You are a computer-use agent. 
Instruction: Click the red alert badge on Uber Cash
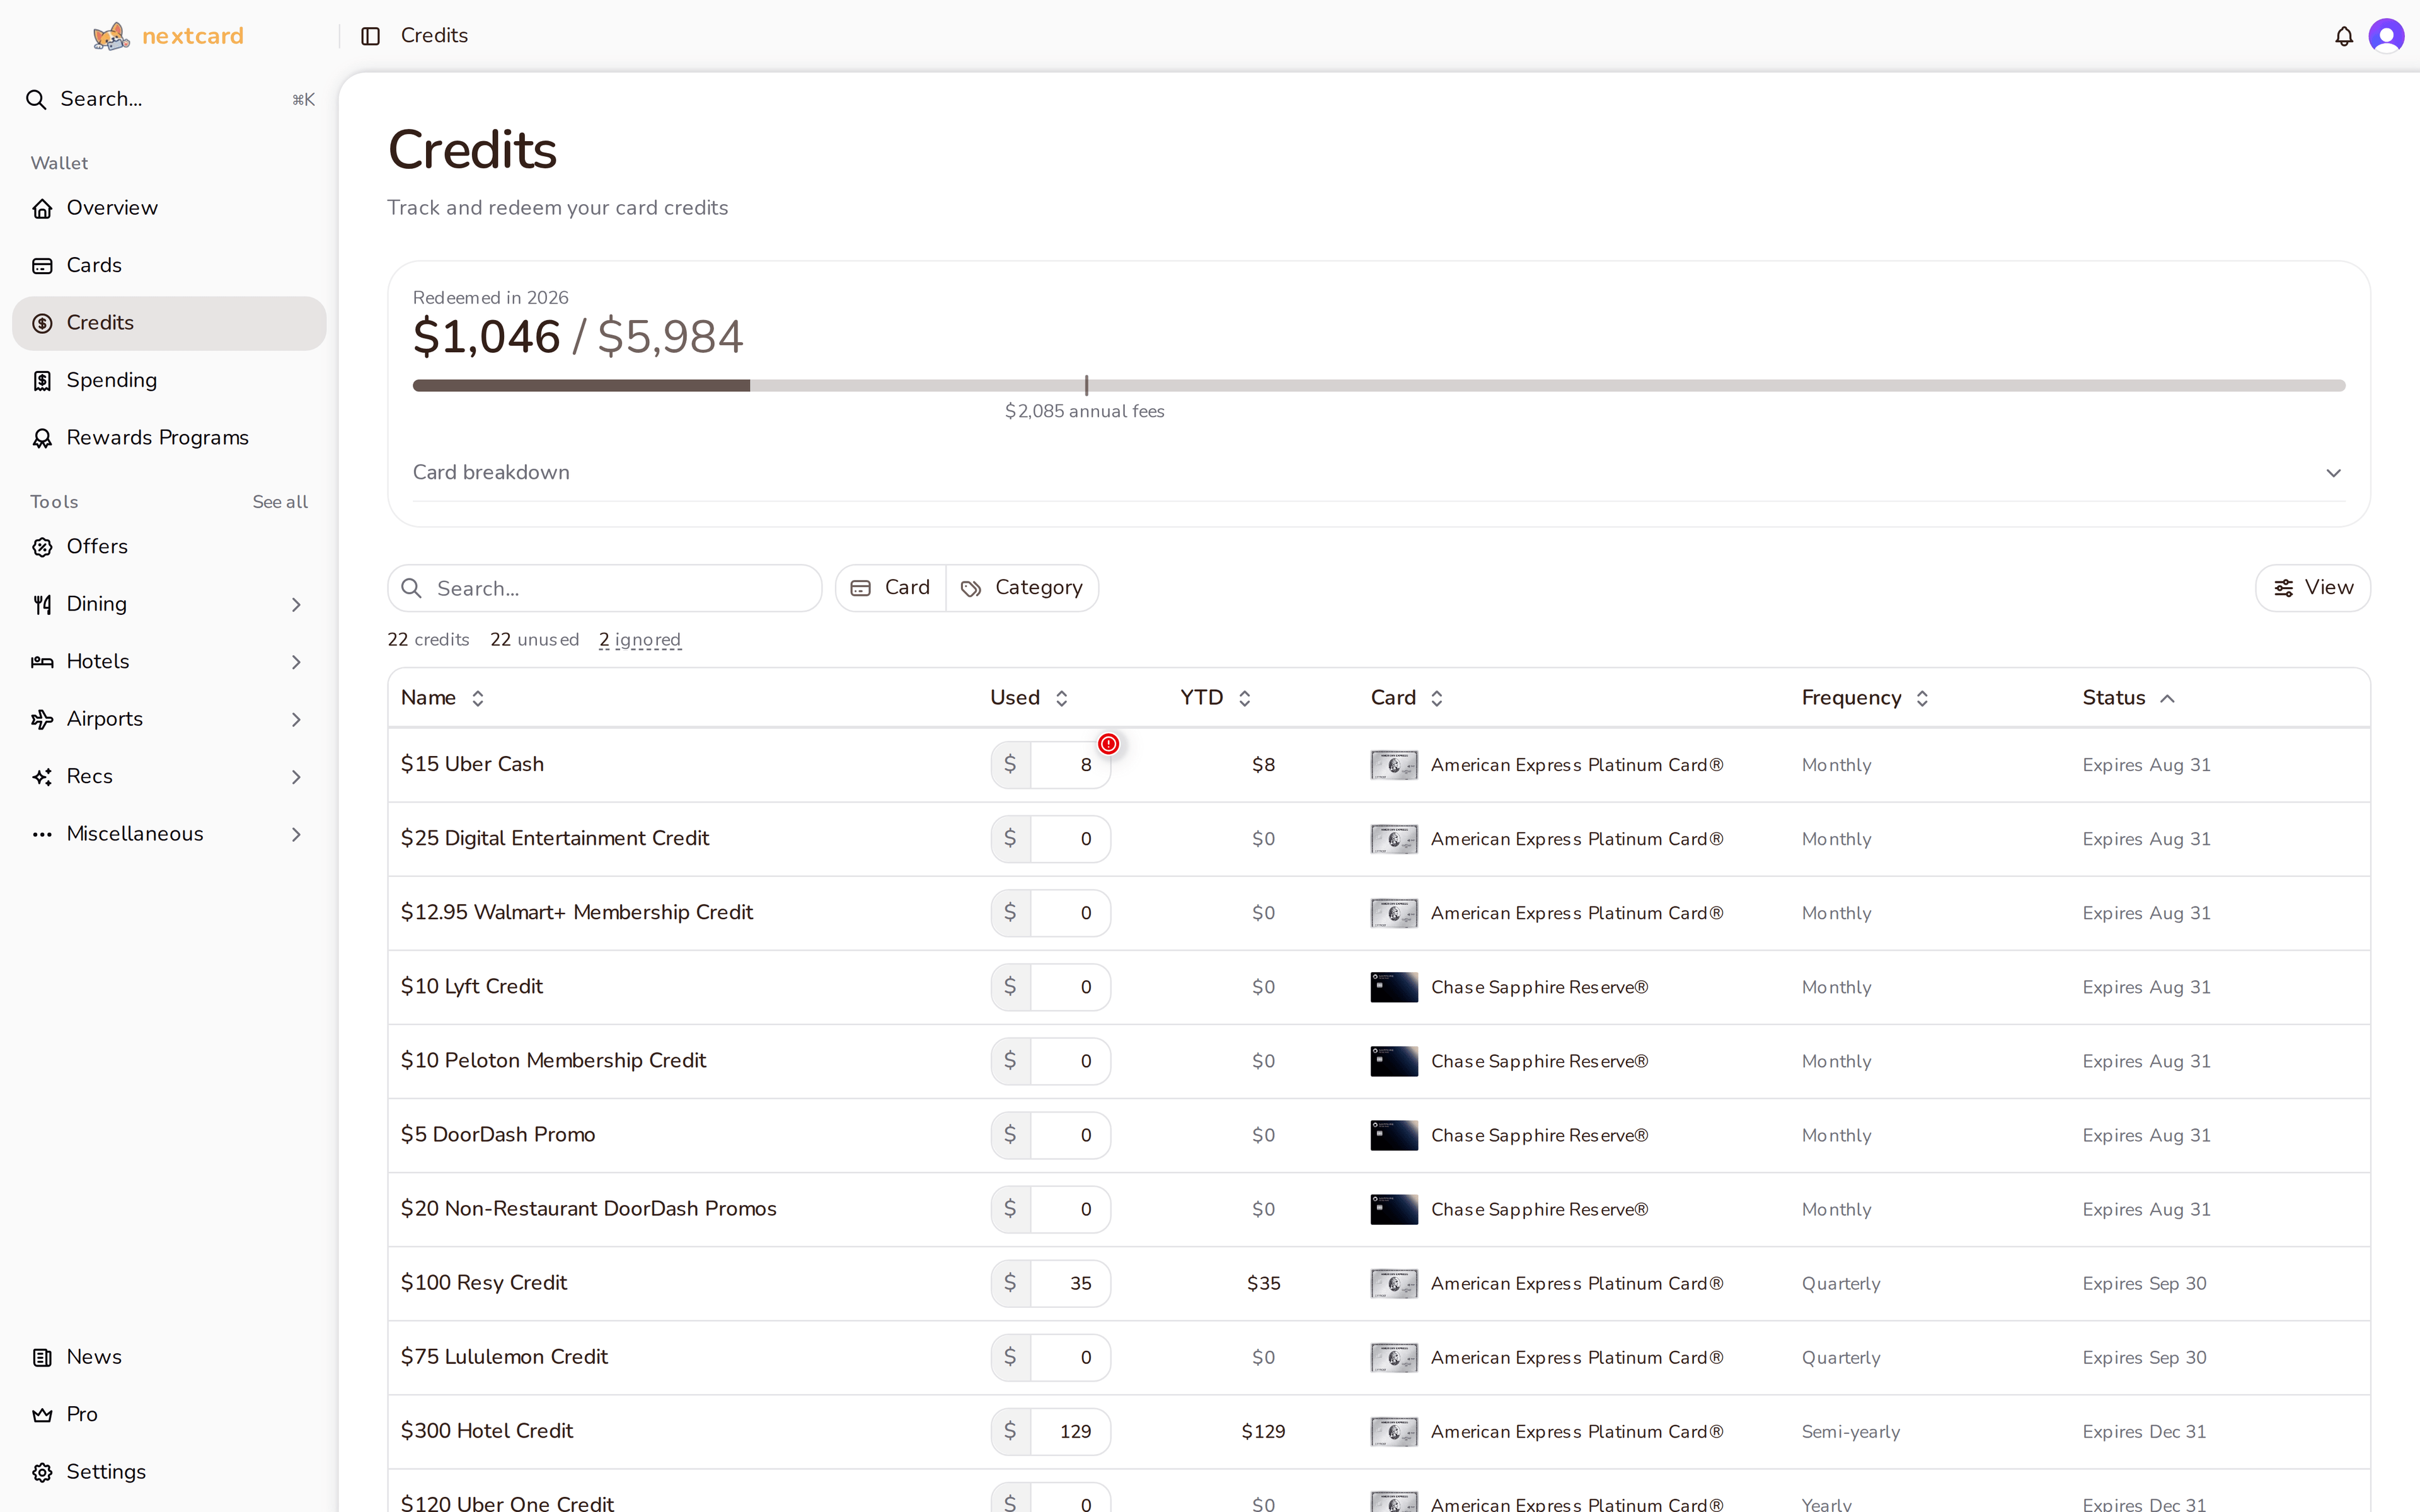[1108, 744]
